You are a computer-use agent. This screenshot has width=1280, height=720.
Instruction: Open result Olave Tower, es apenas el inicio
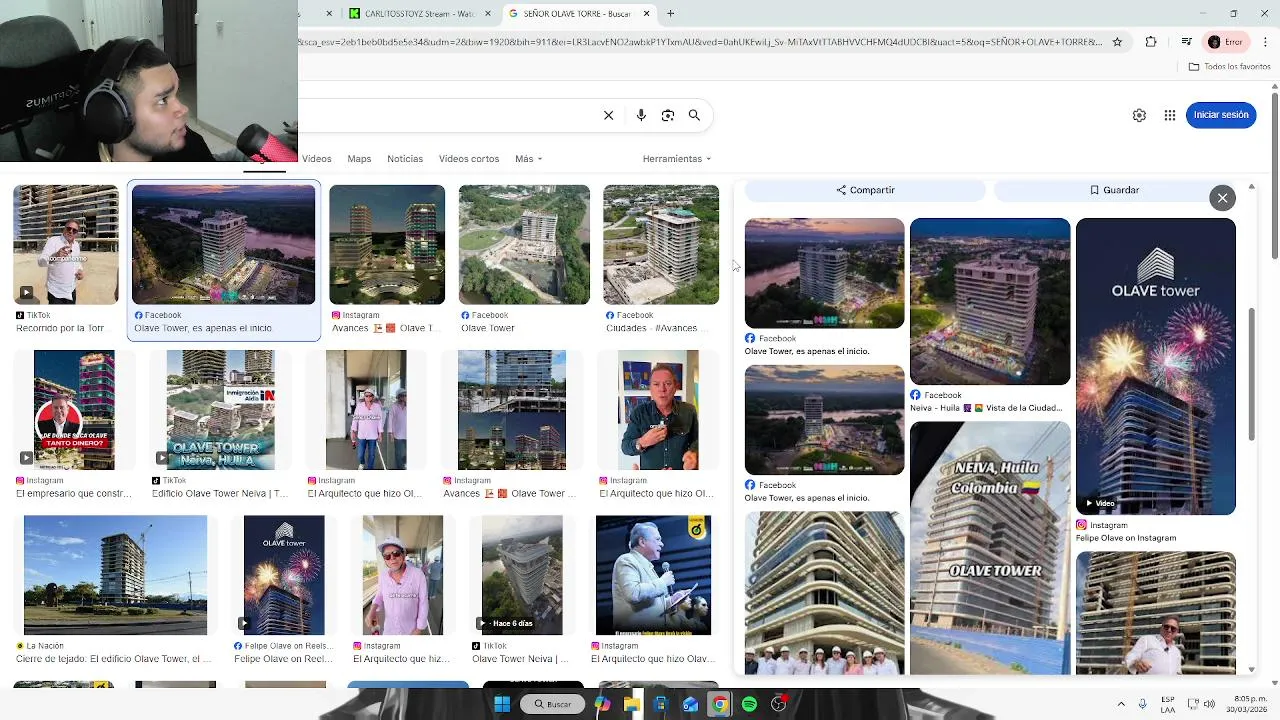click(x=224, y=245)
